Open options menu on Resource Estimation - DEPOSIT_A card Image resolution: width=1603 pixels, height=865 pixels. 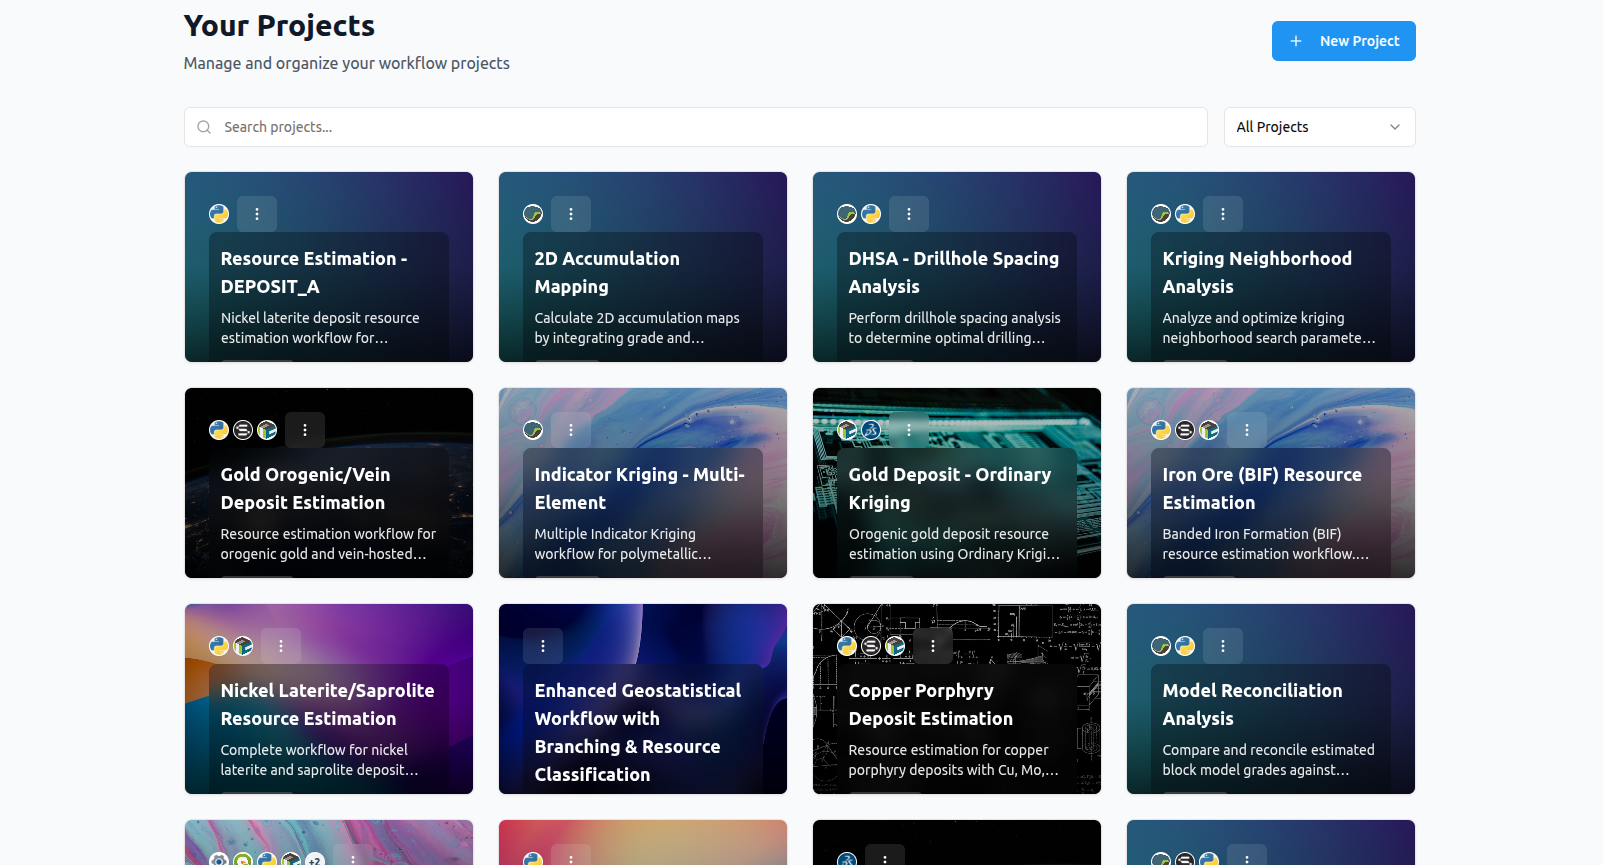pos(257,214)
